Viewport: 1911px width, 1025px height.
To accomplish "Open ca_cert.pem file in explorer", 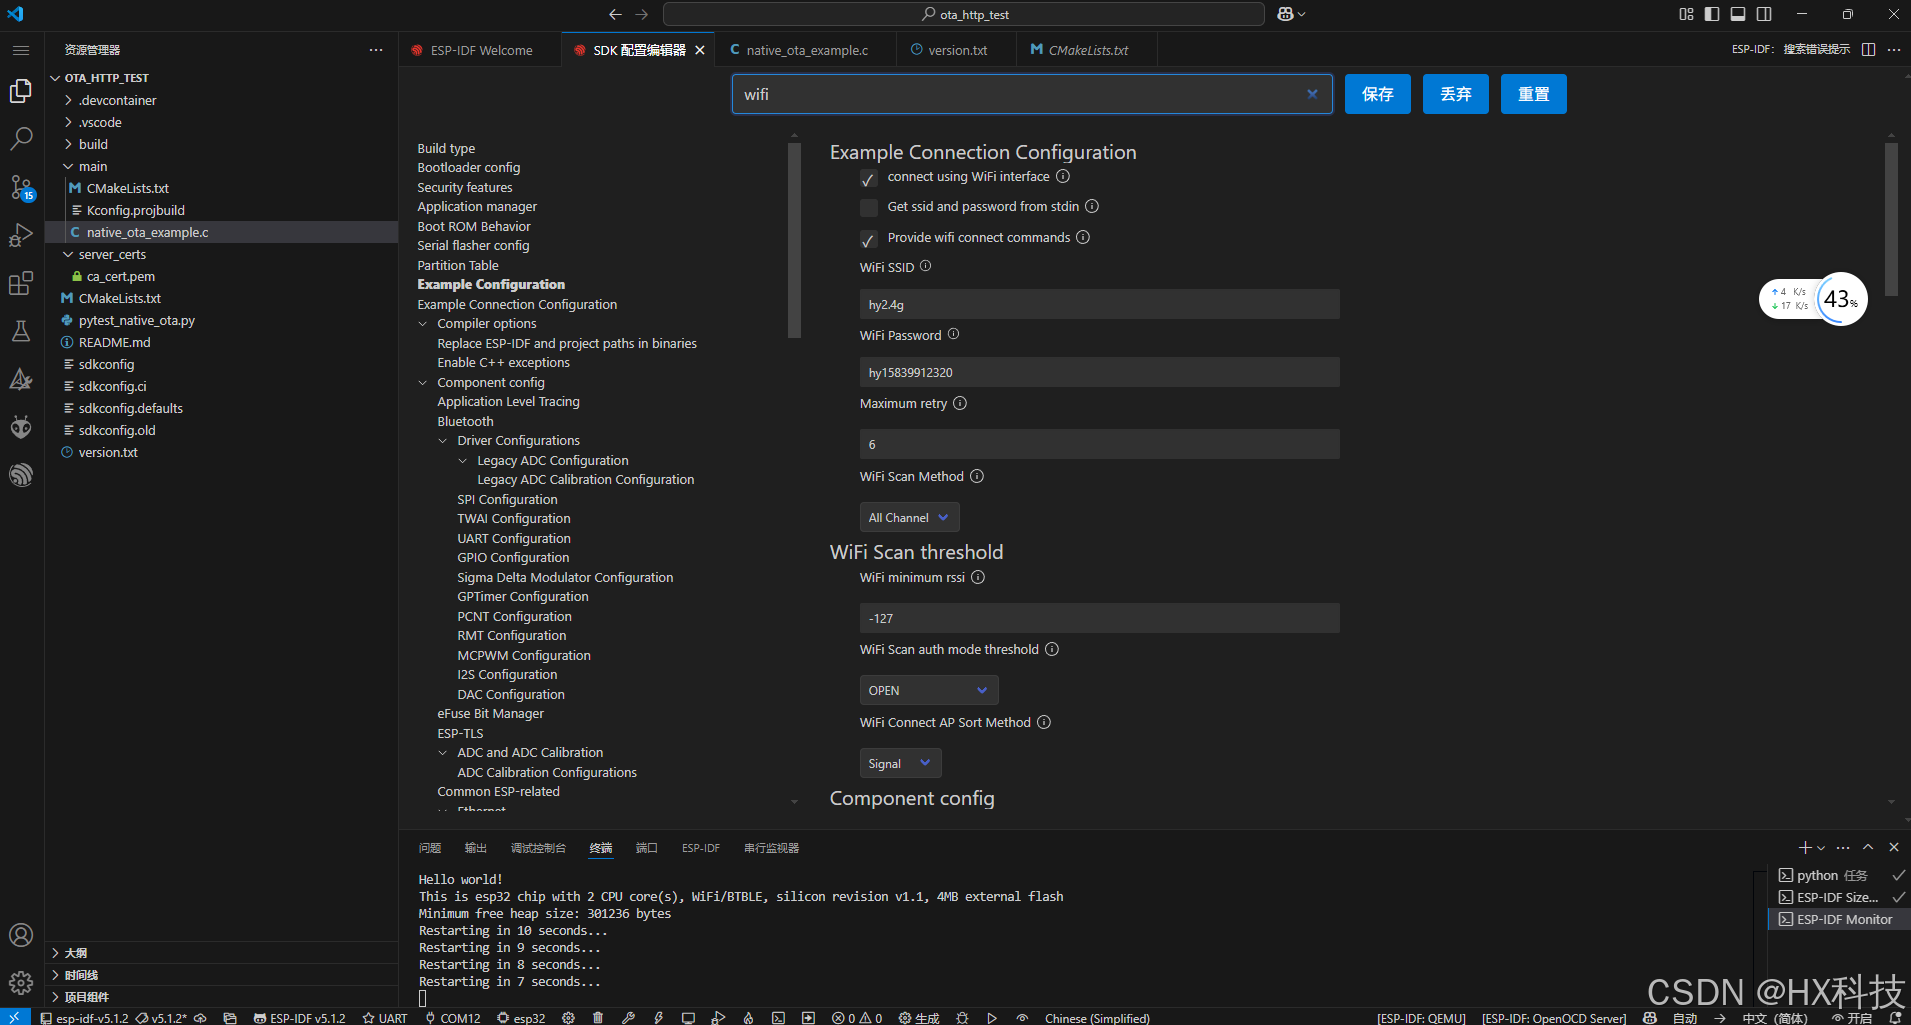I will 120,276.
